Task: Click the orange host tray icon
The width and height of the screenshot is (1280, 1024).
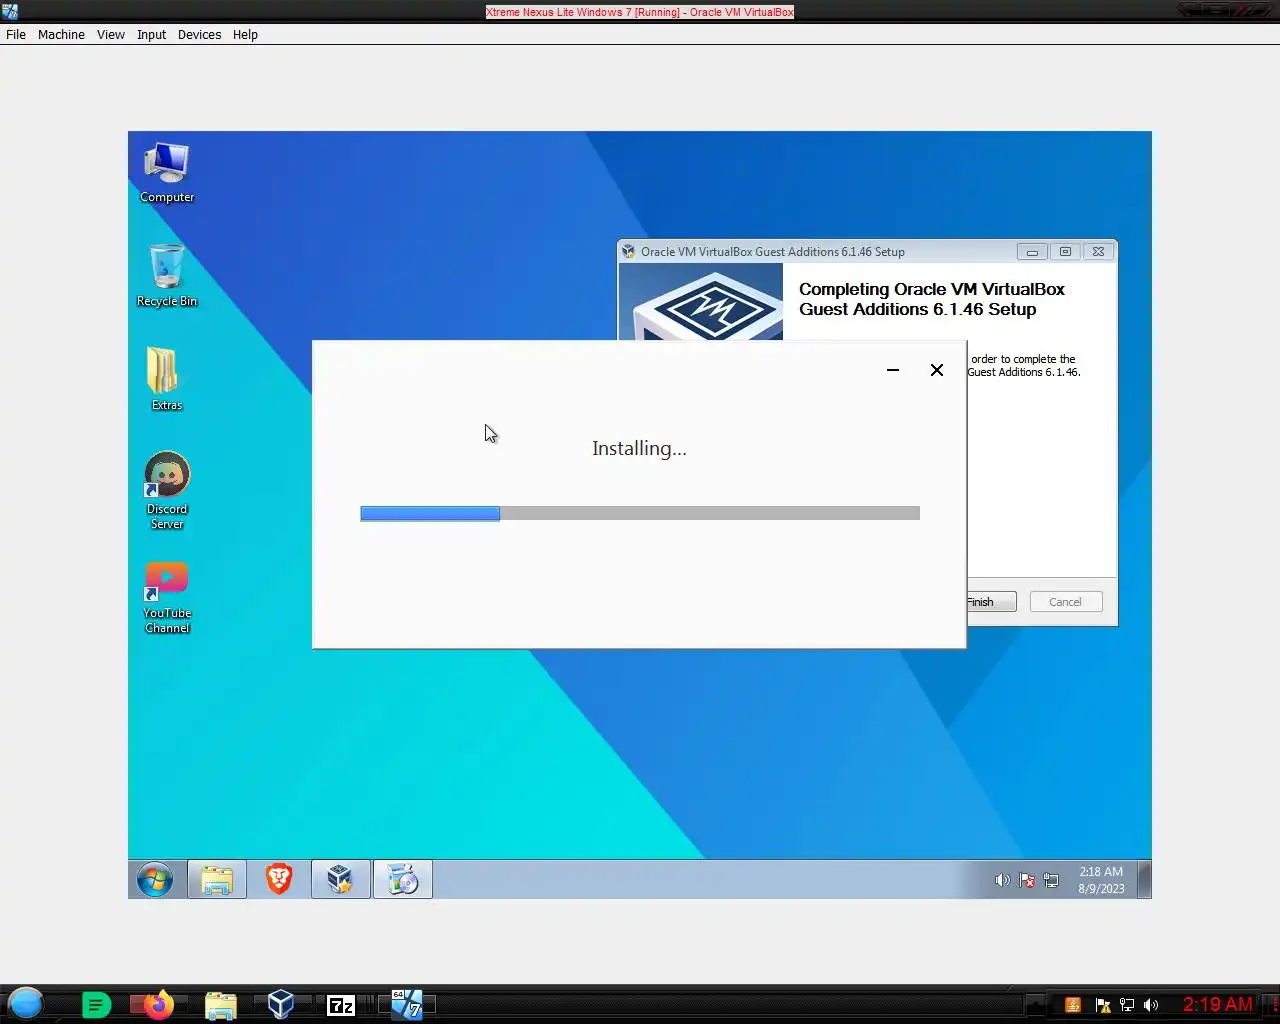Action: (1073, 1005)
